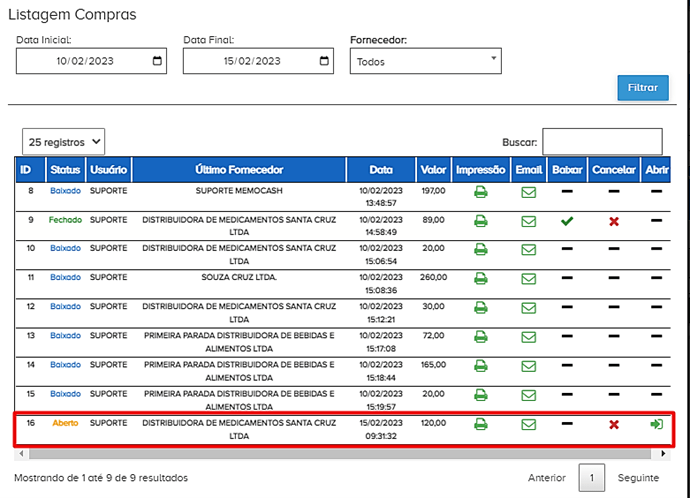The height and width of the screenshot is (498, 690).
Task: Cancel purchase 16 with red X
Action: point(614,425)
